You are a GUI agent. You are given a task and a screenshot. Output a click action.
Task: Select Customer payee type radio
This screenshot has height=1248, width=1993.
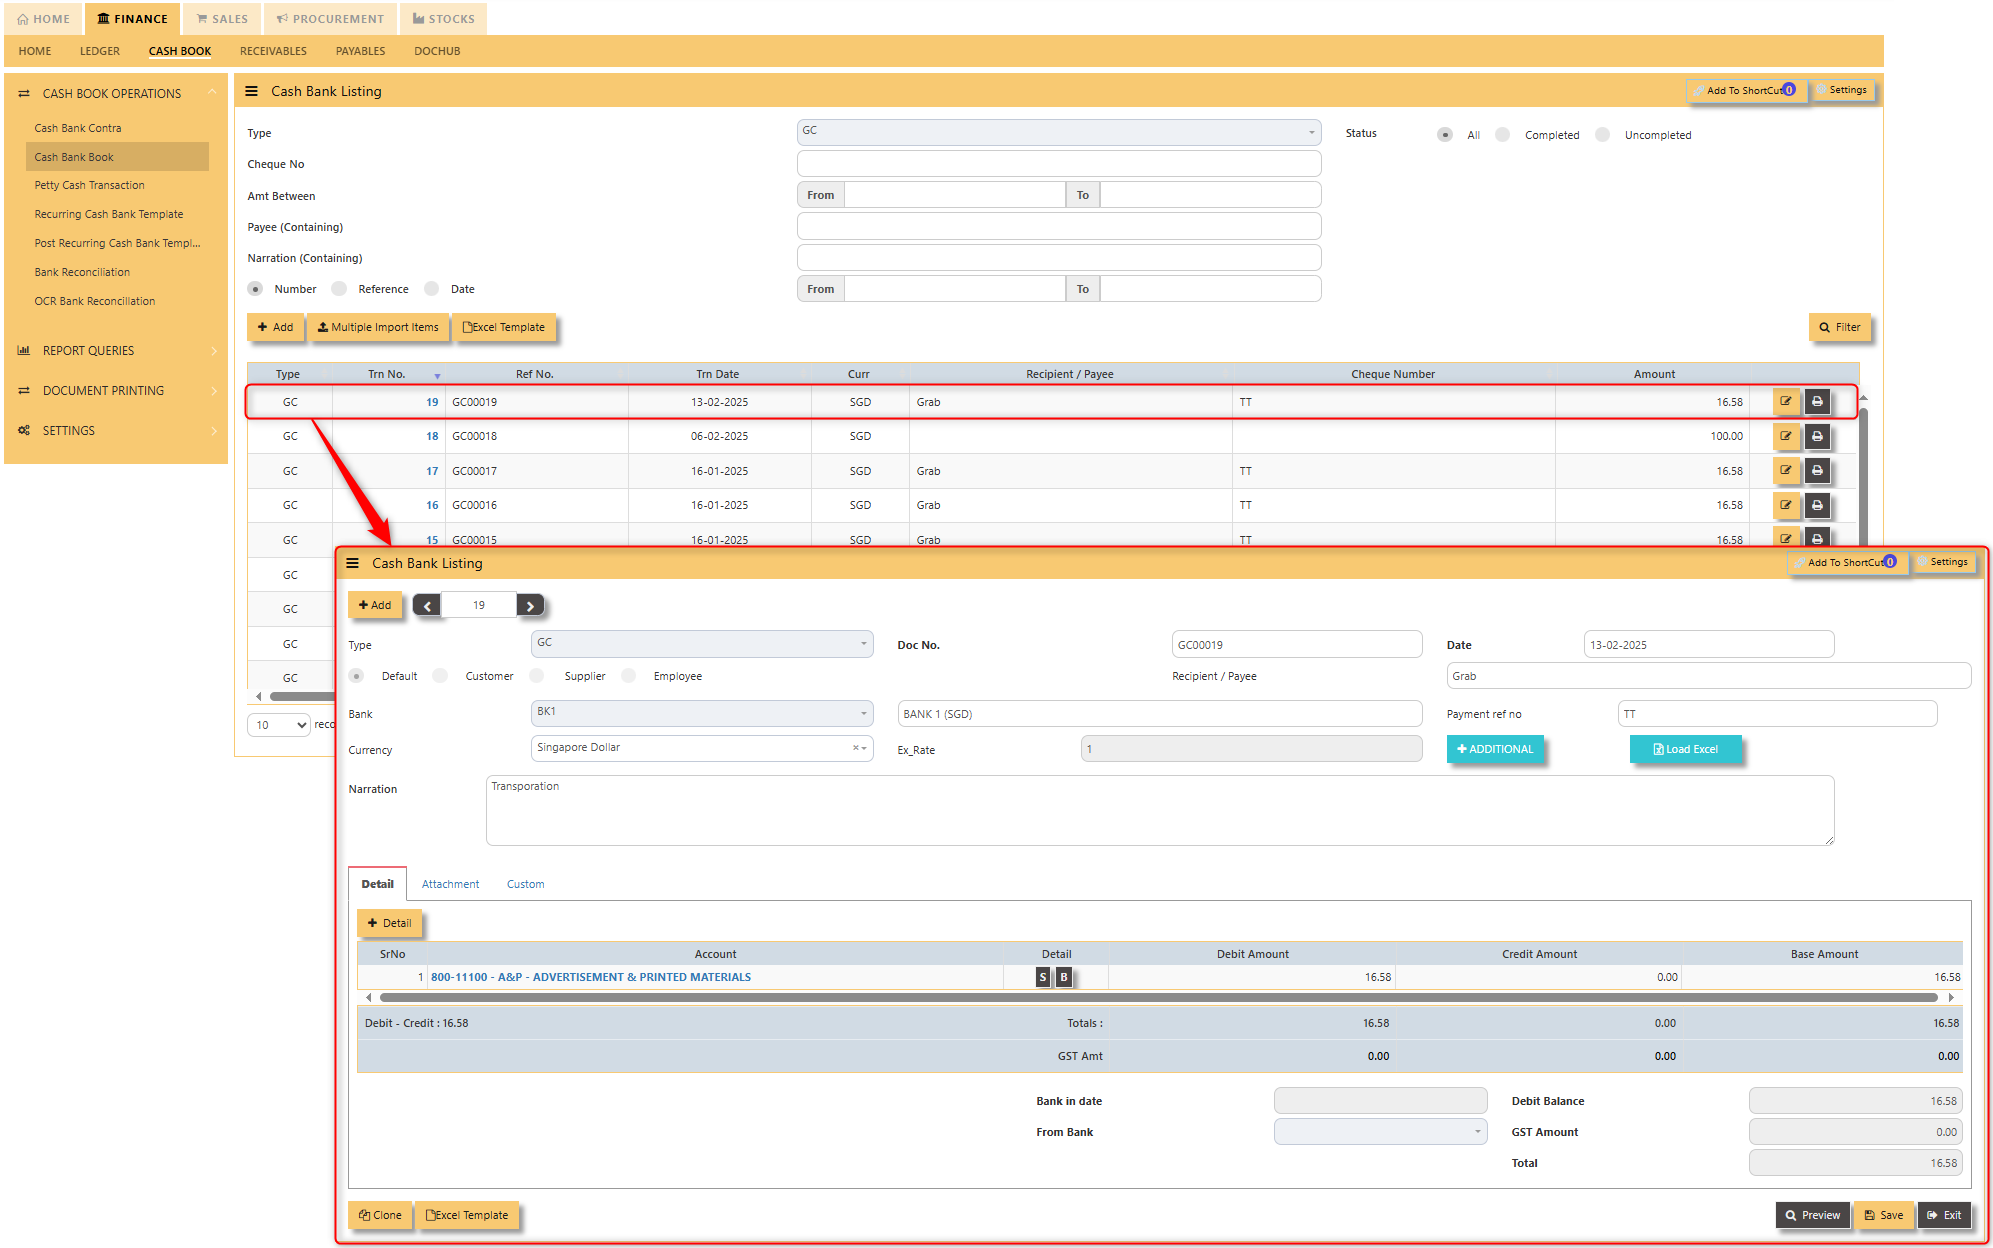[x=440, y=676]
